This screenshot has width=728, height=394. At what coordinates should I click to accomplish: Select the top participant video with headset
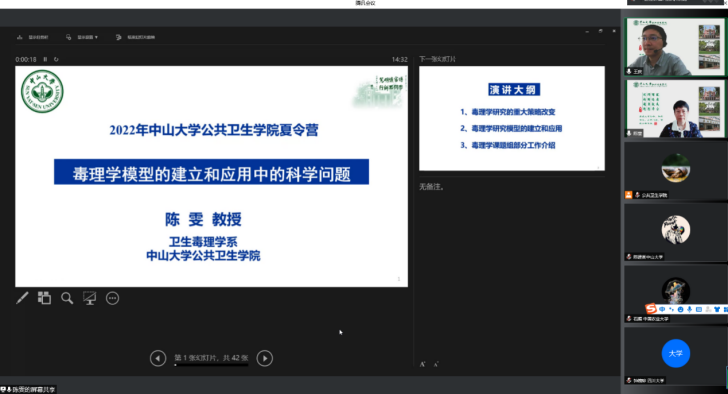[675, 46]
